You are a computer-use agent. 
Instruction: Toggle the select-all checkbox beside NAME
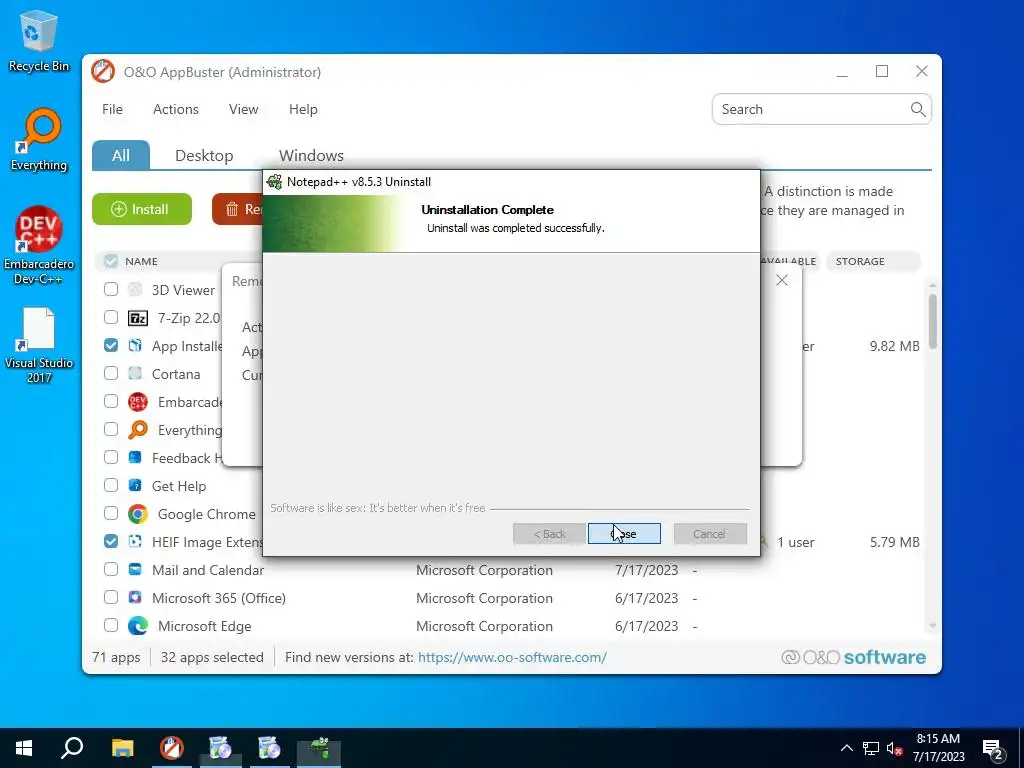click(x=110, y=261)
